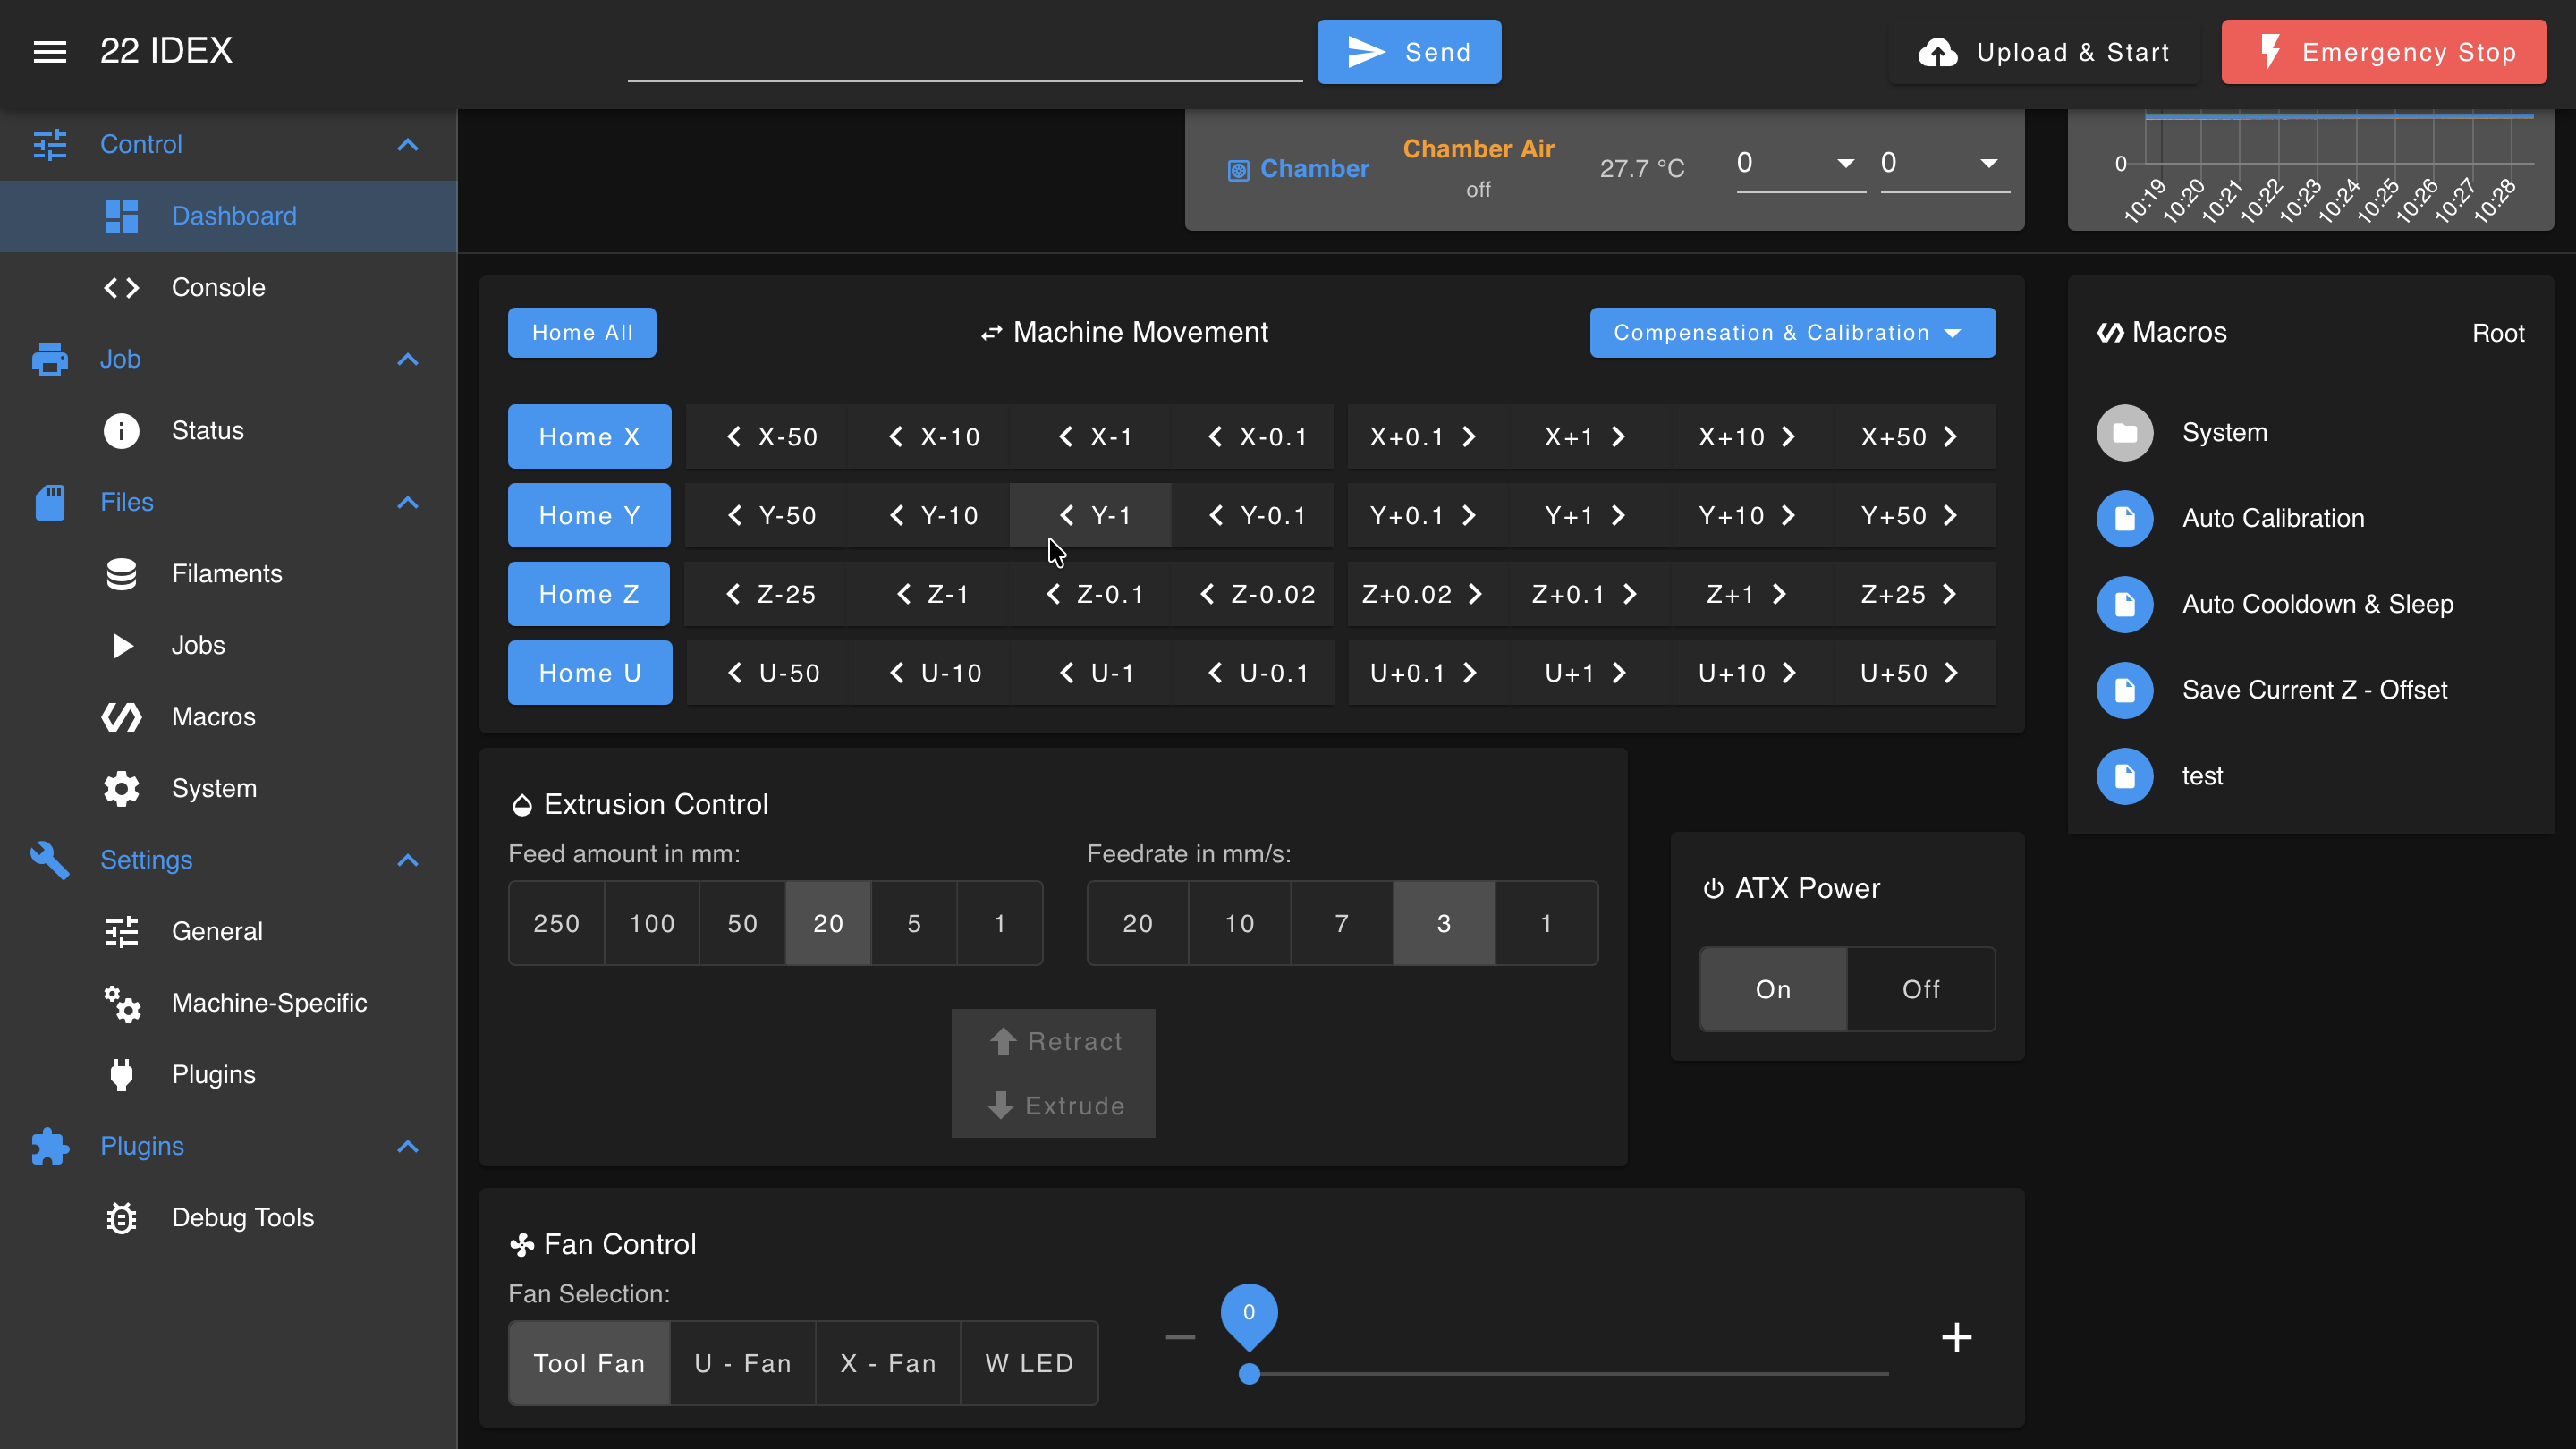
Task: Click Save Current Z - Offset file icon
Action: (2124, 691)
